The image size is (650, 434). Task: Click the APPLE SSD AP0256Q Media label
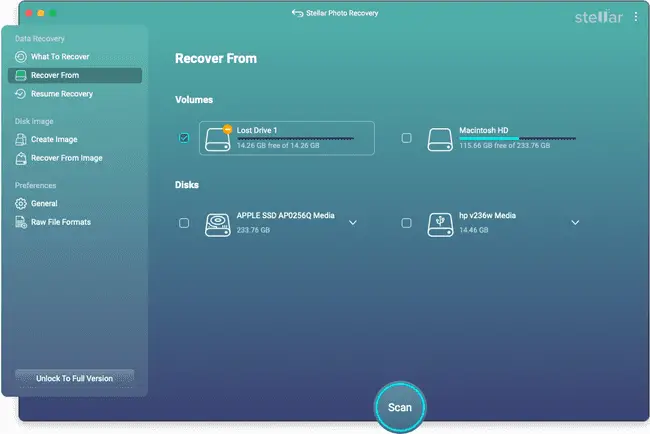pos(286,216)
